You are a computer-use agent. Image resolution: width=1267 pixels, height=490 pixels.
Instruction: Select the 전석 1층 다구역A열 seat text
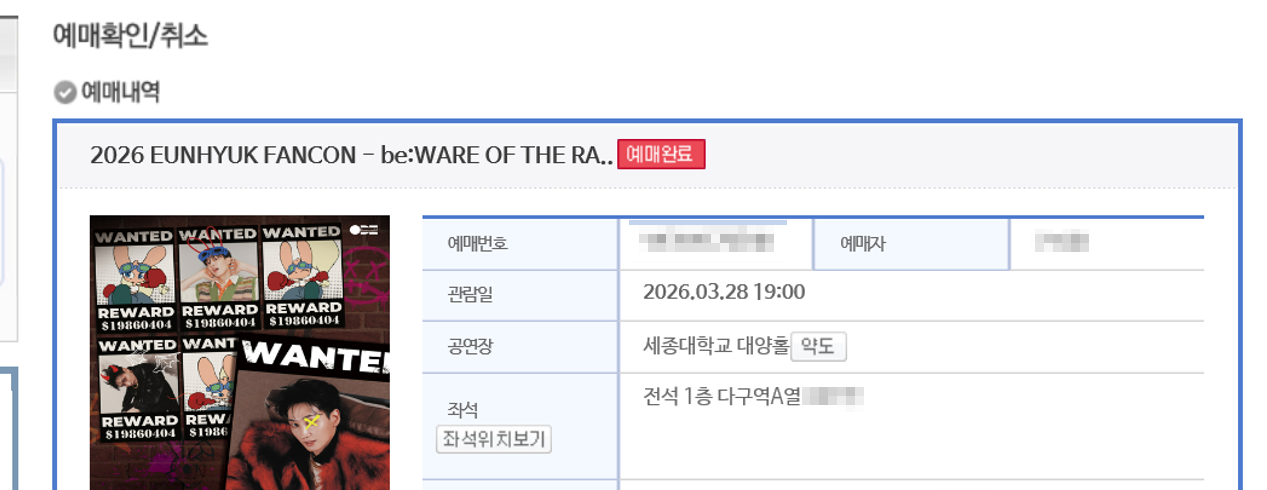click(723, 396)
